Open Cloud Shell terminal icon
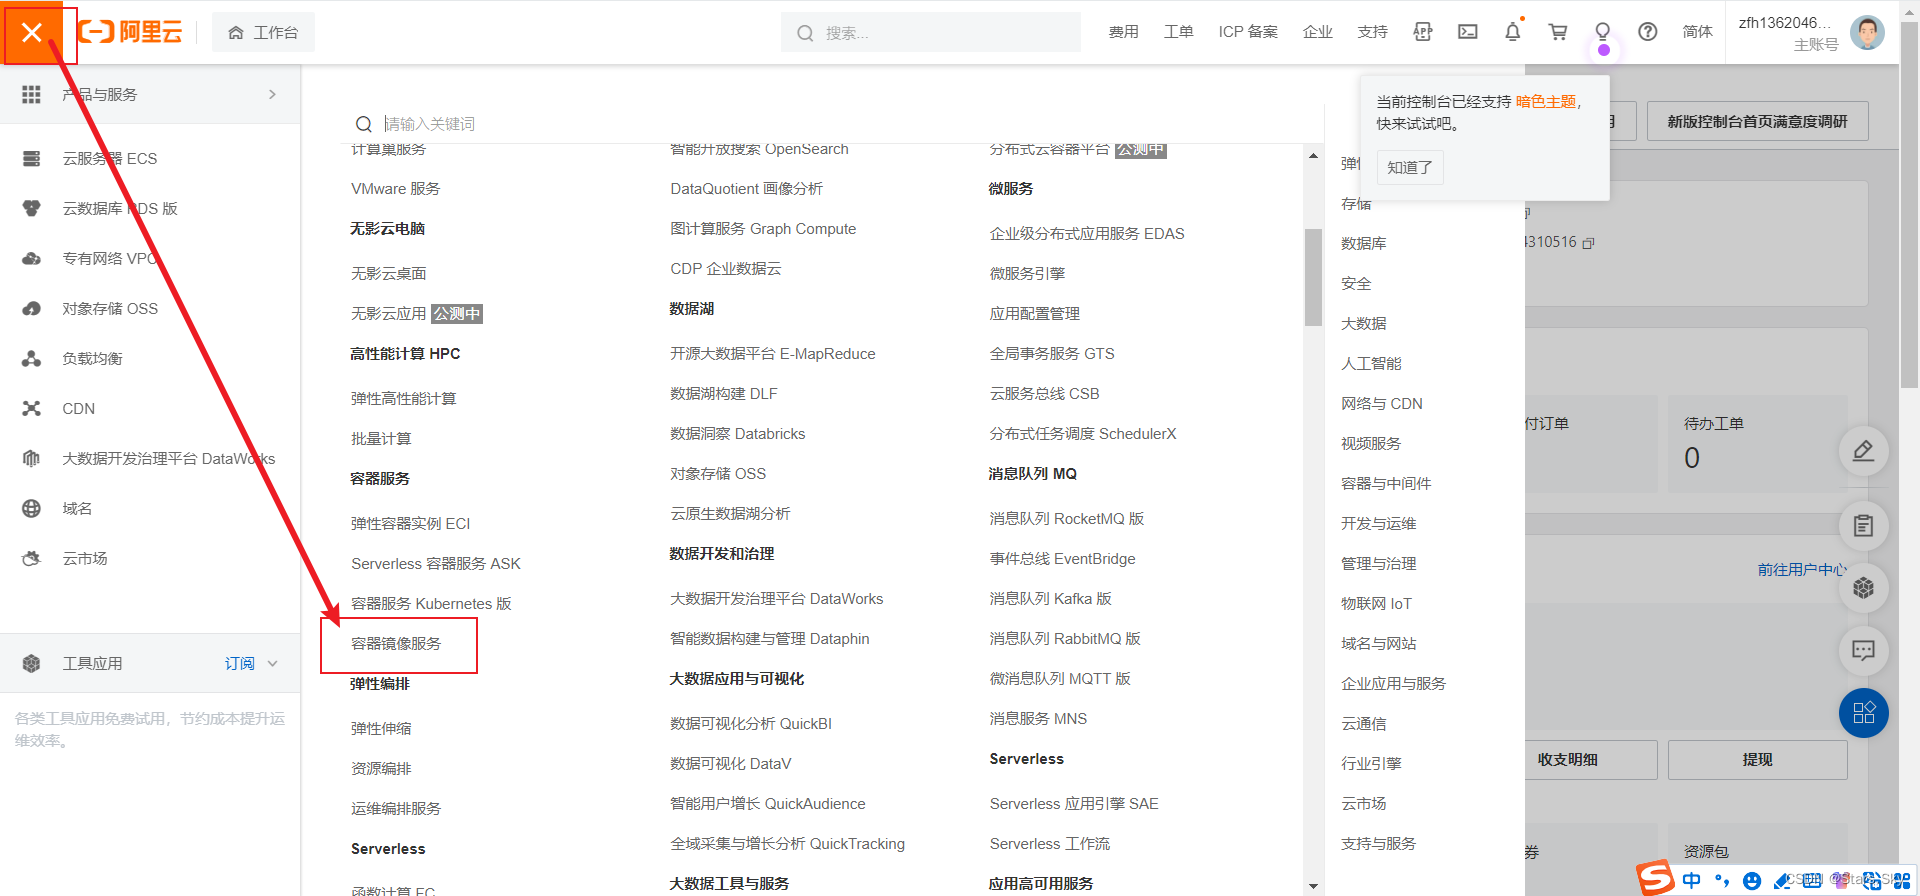Viewport: 1920px width, 896px height. point(1467,32)
